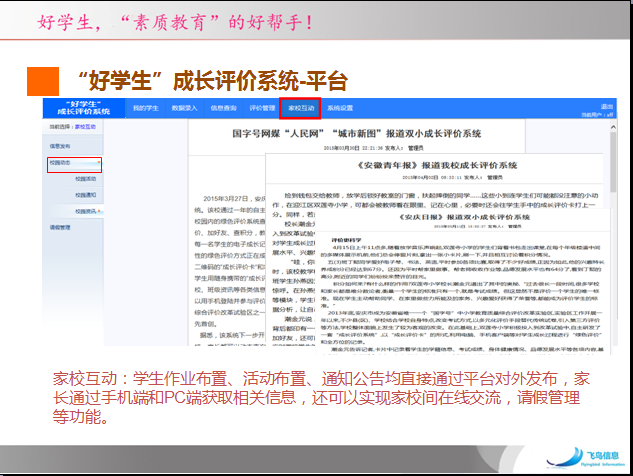Viewport: 633px width, 476px height.
Task: Click the highlighted 家校互动 tab
Action: (x=301, y=107)
